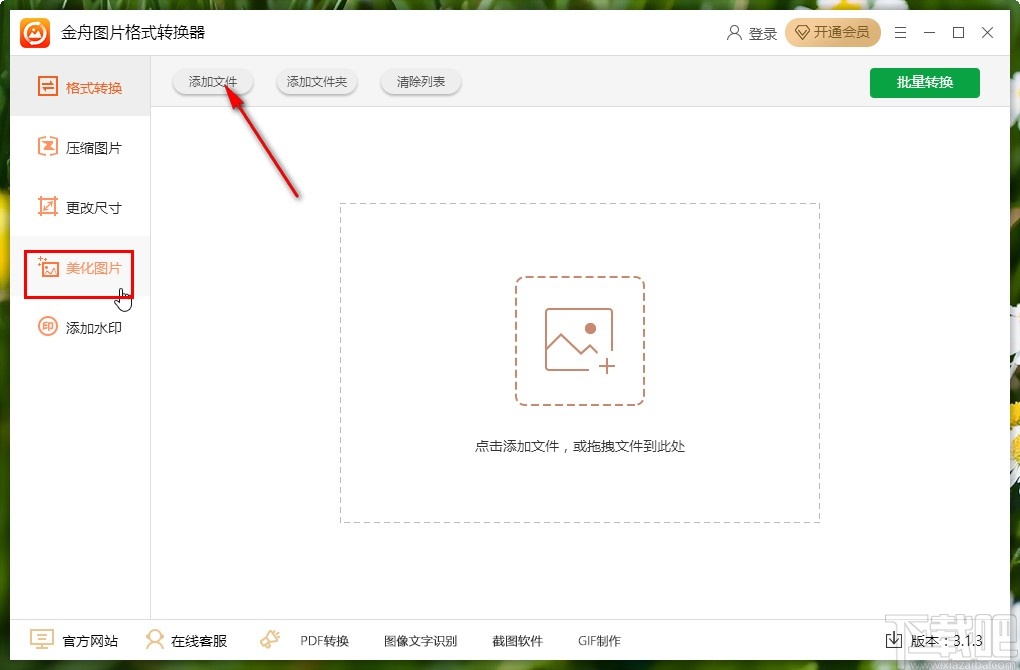This screenshot has width=1020, height=670.
Task: Open the hamburger menu icon
Action: click(899, 32)
